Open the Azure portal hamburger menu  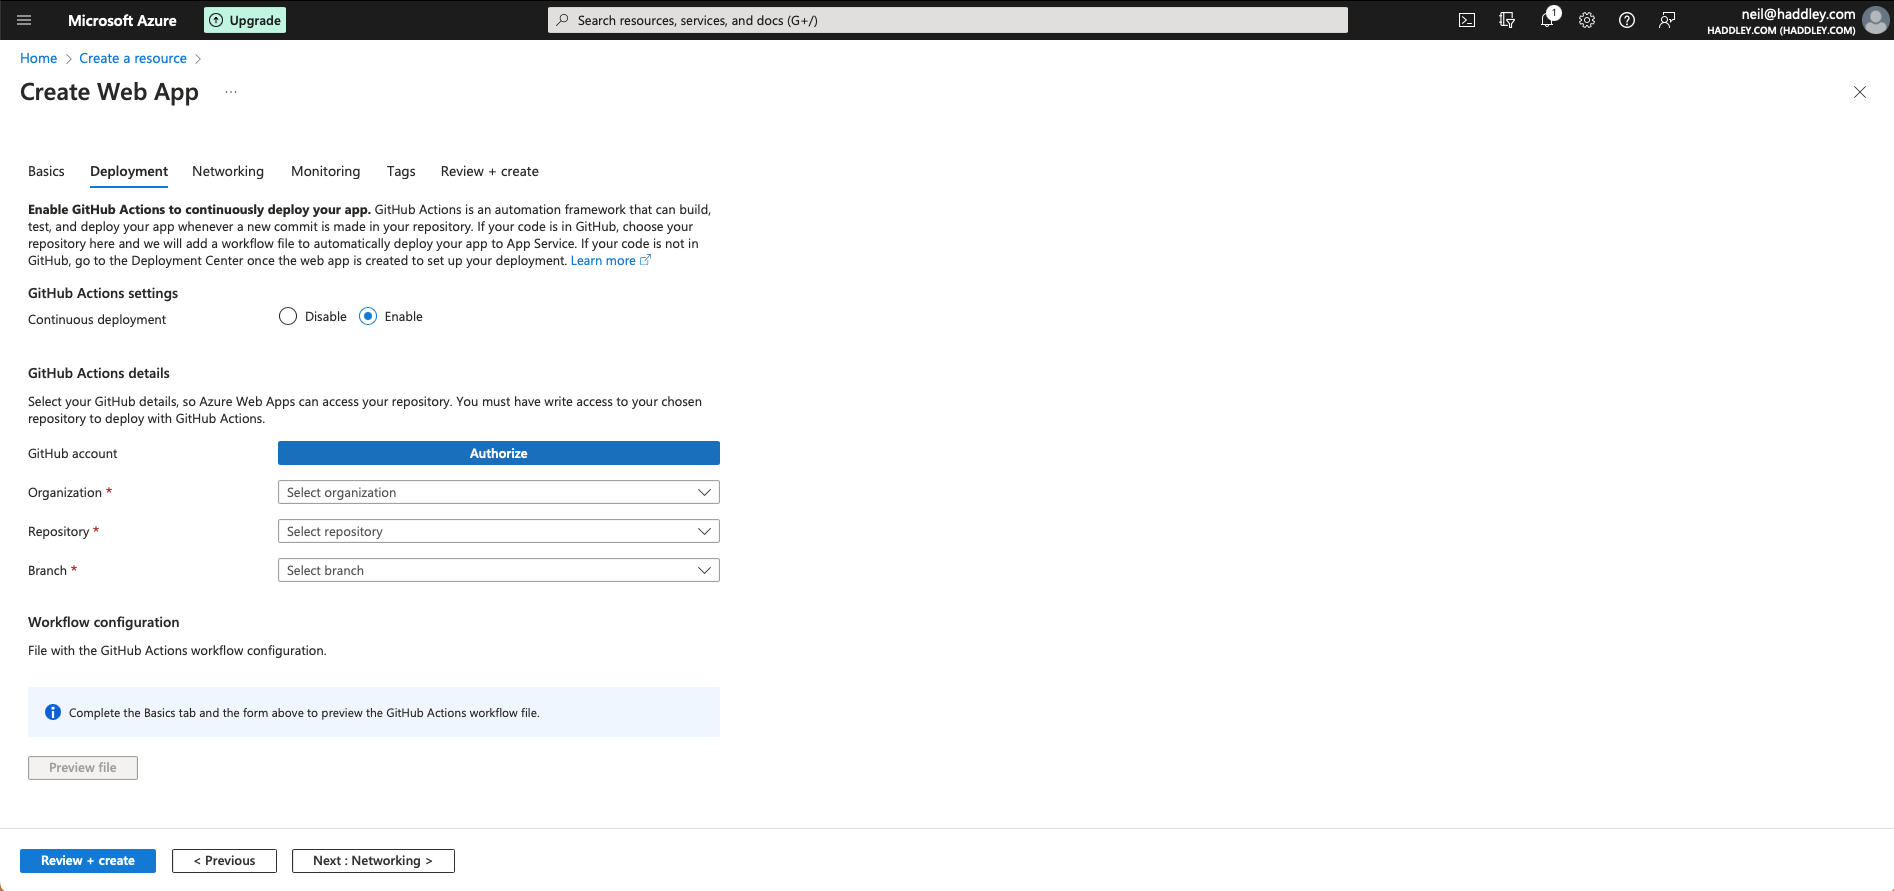(24, 20)
